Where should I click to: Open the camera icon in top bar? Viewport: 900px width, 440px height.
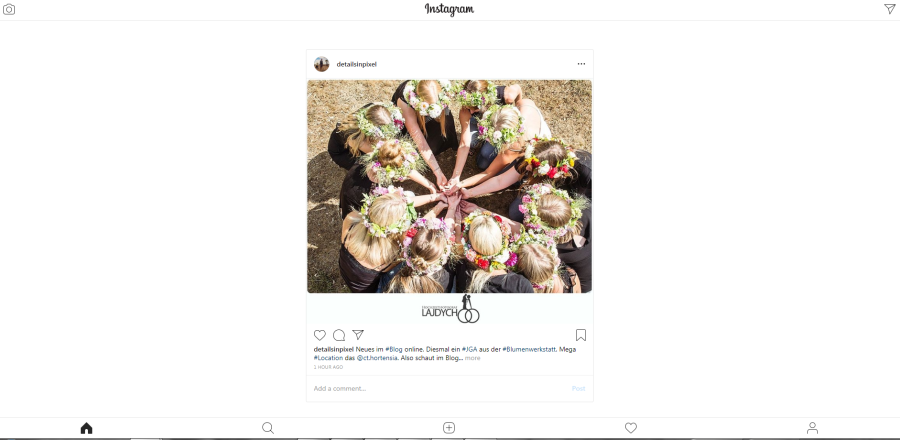(x=9, y=9)
